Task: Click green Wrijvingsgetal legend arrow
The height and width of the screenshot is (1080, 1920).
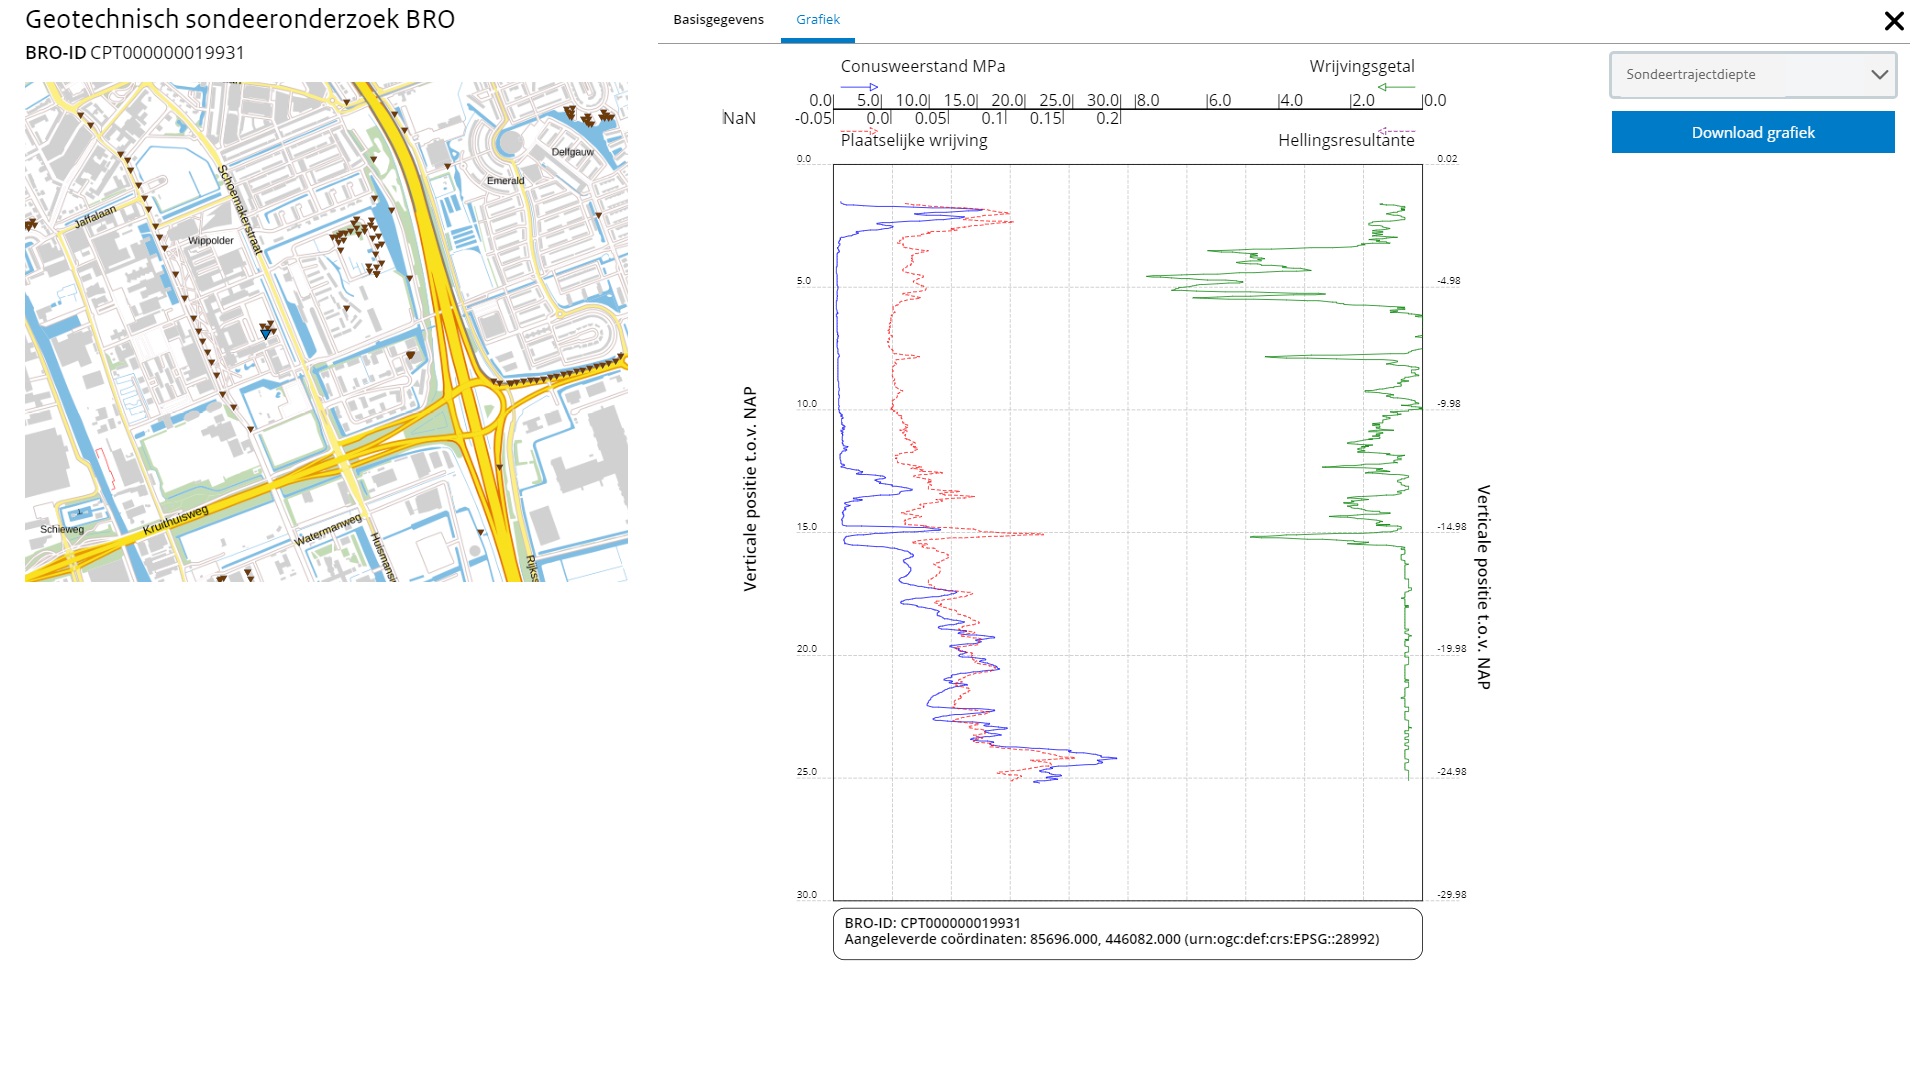Action: (1396, 87)
